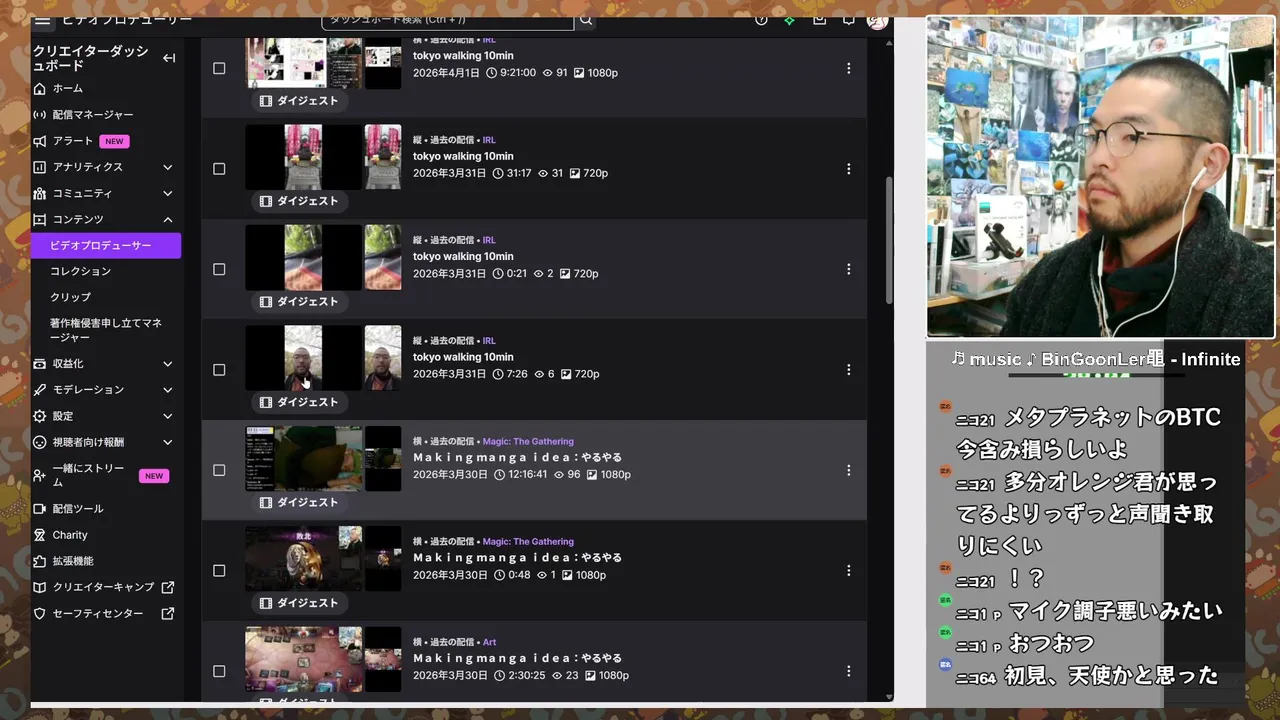The height and width of the screenshot is (720, 1280).
Task: Open more options for 0:21 video
Action: (x=848, y=269)
